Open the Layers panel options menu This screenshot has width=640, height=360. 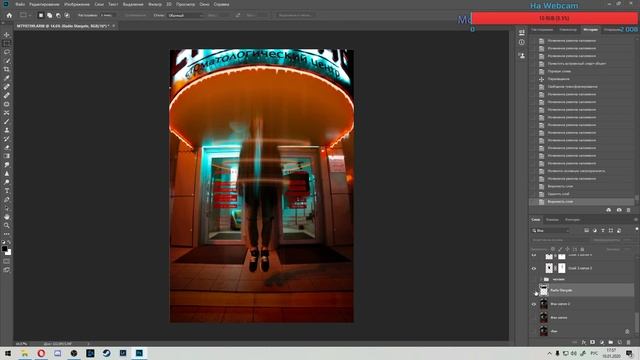(x=636, y=220)
